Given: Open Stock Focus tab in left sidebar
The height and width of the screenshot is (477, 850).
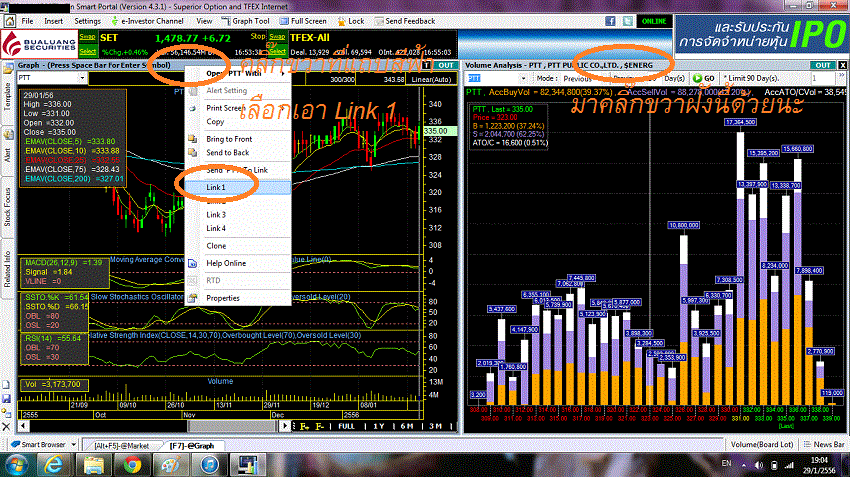Looking at the screenshot, I should click(7, 207).
